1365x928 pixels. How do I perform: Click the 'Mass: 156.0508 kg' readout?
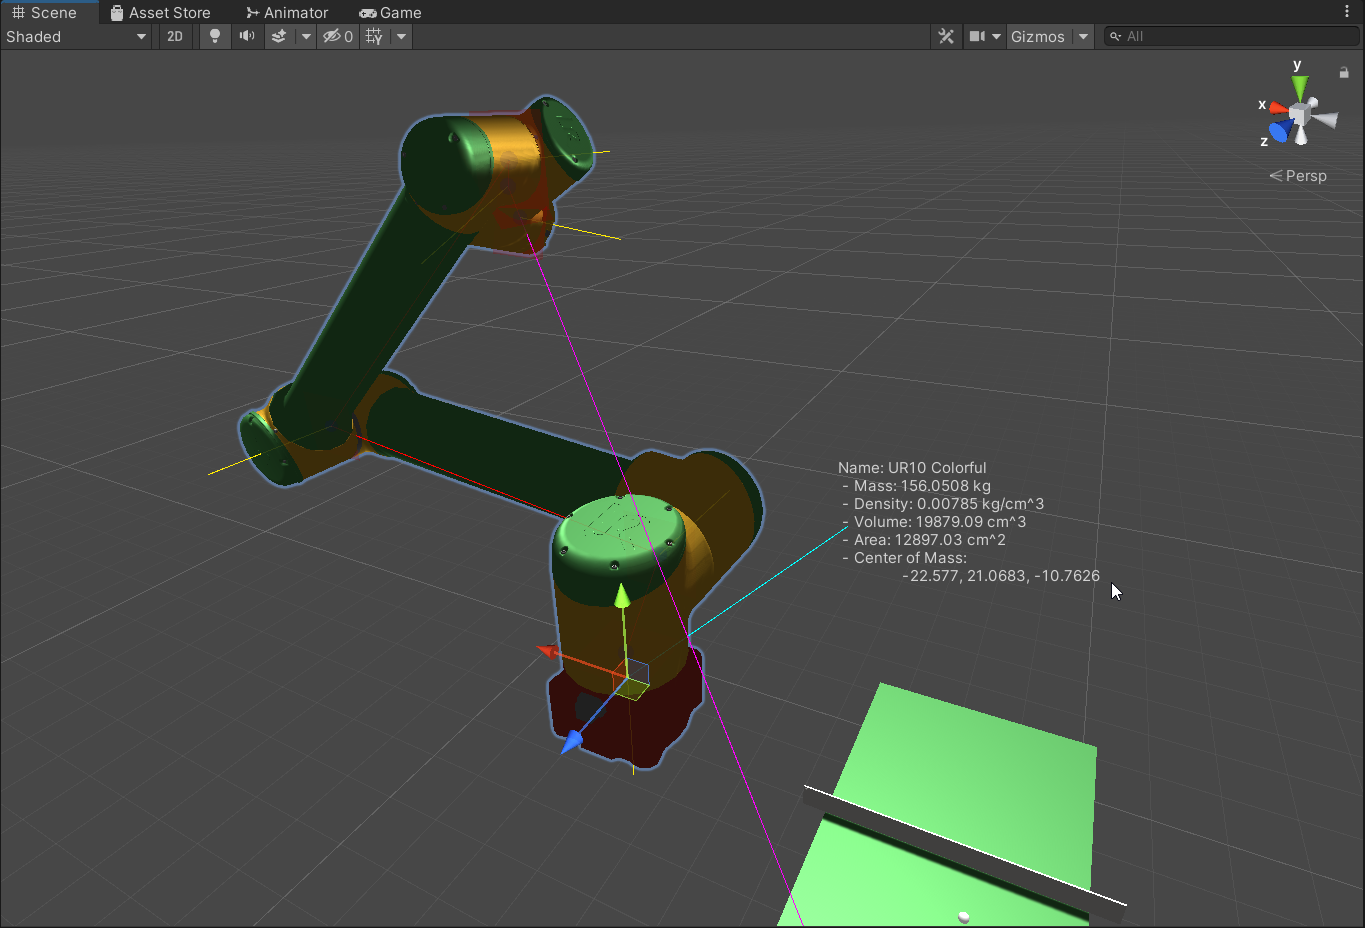(922, 486)
